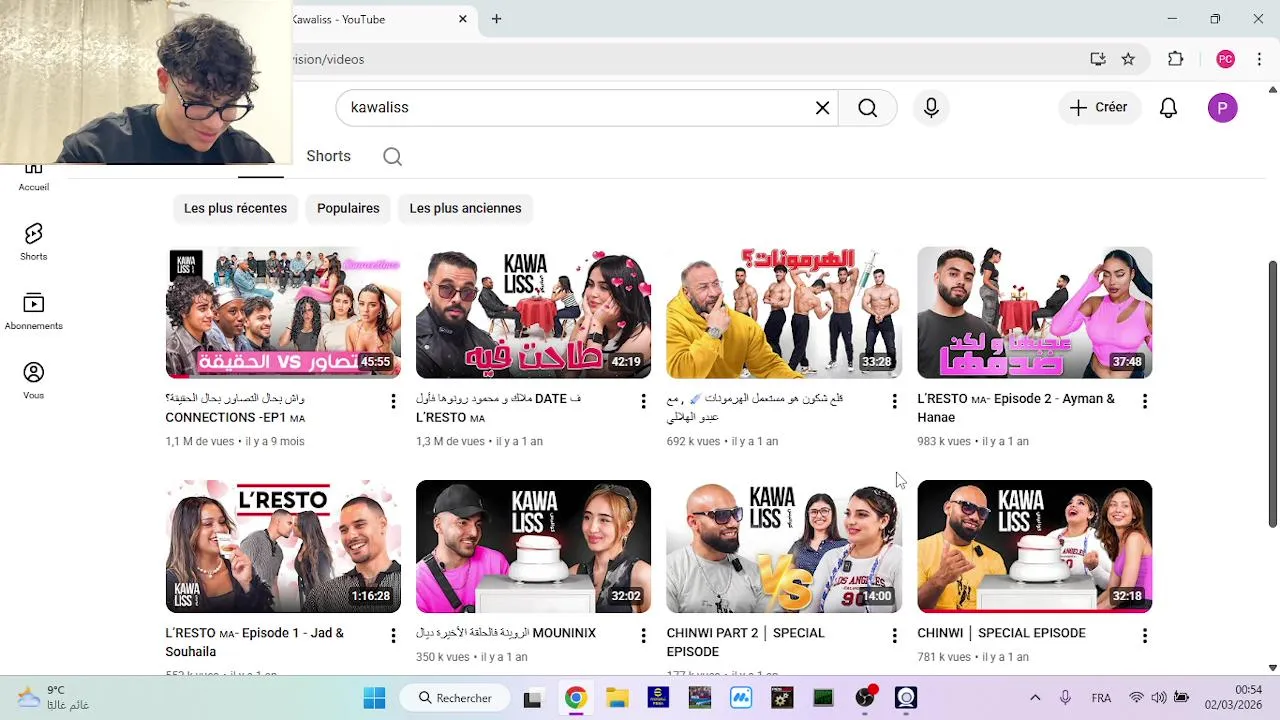Open Chrome extensions puzzle icon
Screen dimensions: 1280x720
pos(1176,59)
